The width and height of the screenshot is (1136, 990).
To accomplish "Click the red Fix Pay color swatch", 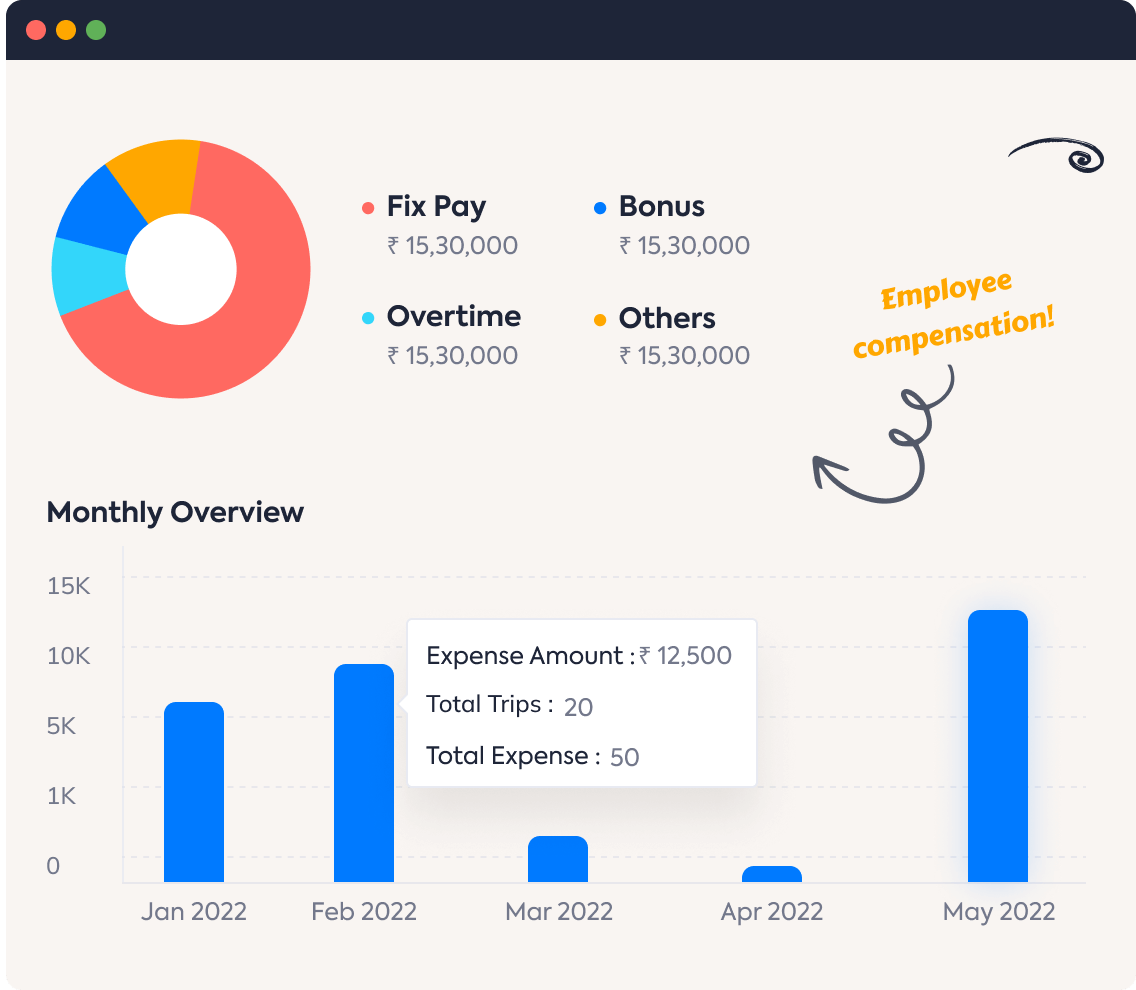I will [366, 207].
